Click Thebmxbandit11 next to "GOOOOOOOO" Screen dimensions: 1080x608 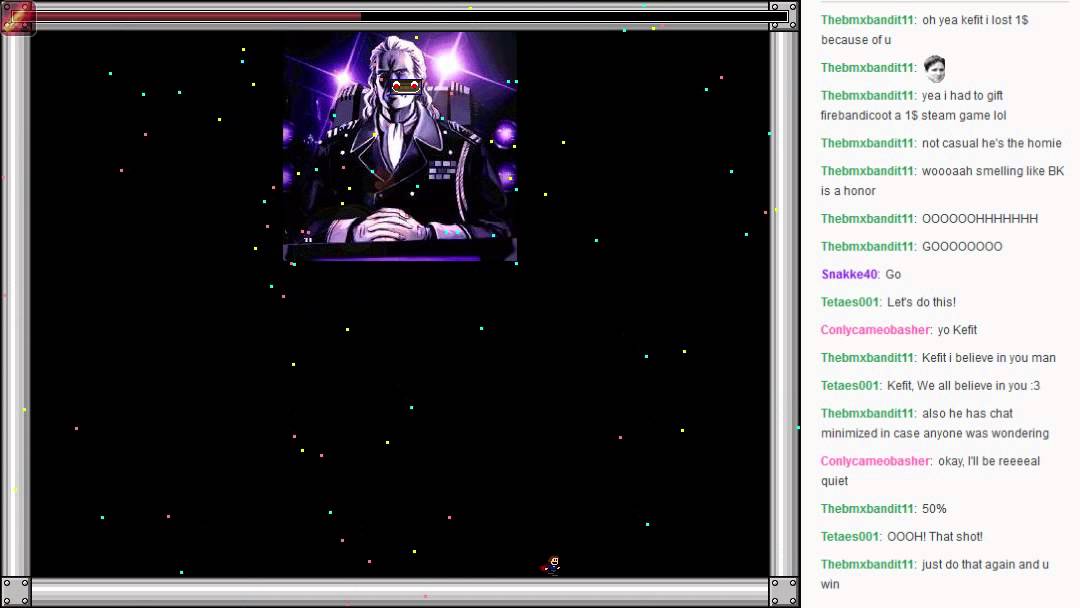click(867, 247)
